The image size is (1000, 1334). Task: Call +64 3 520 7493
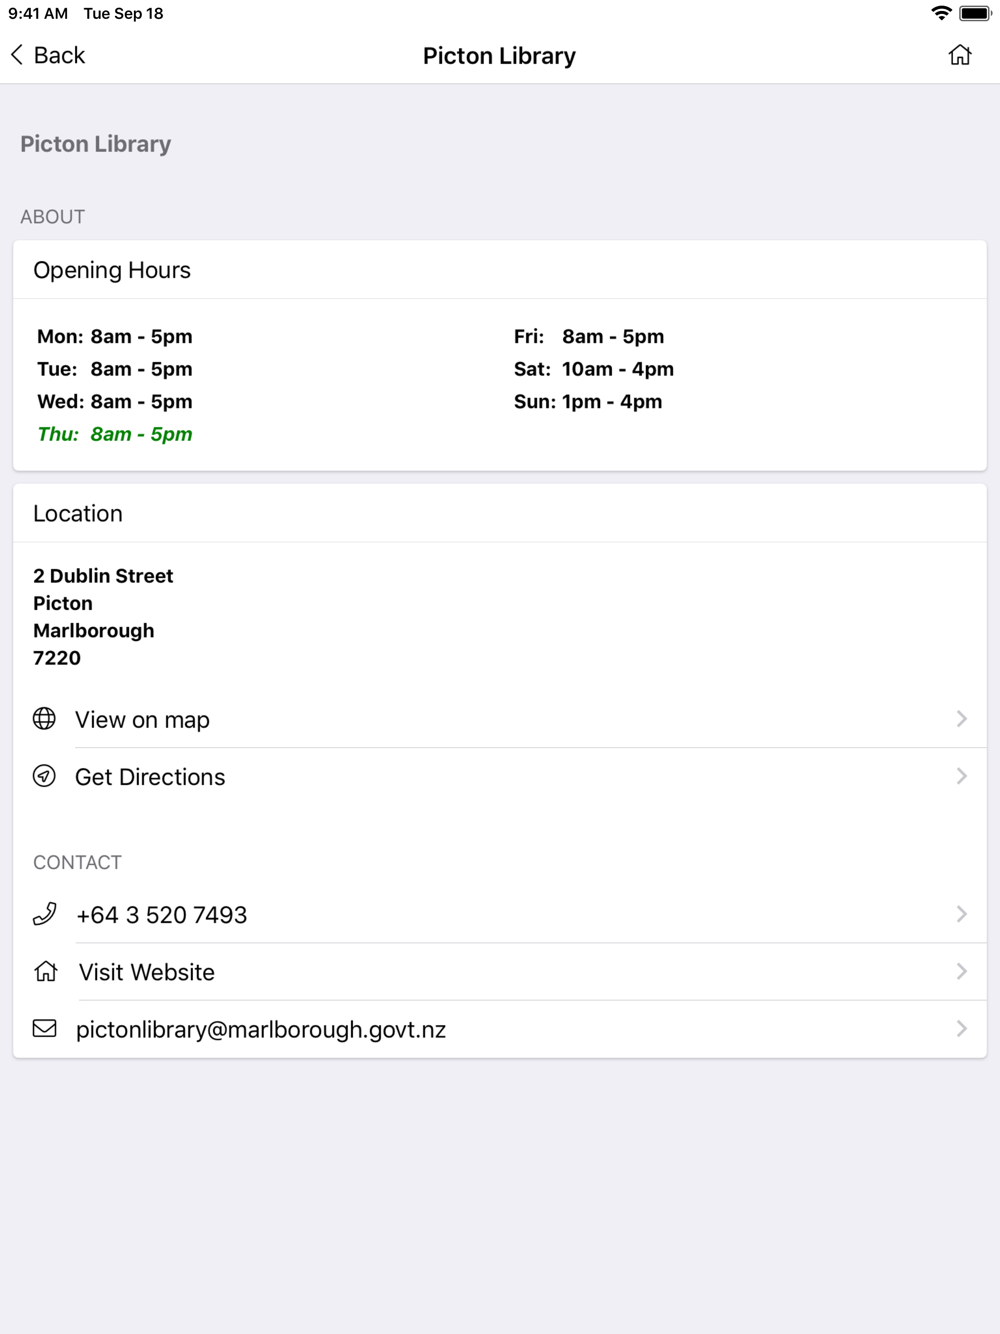point(500,914)
